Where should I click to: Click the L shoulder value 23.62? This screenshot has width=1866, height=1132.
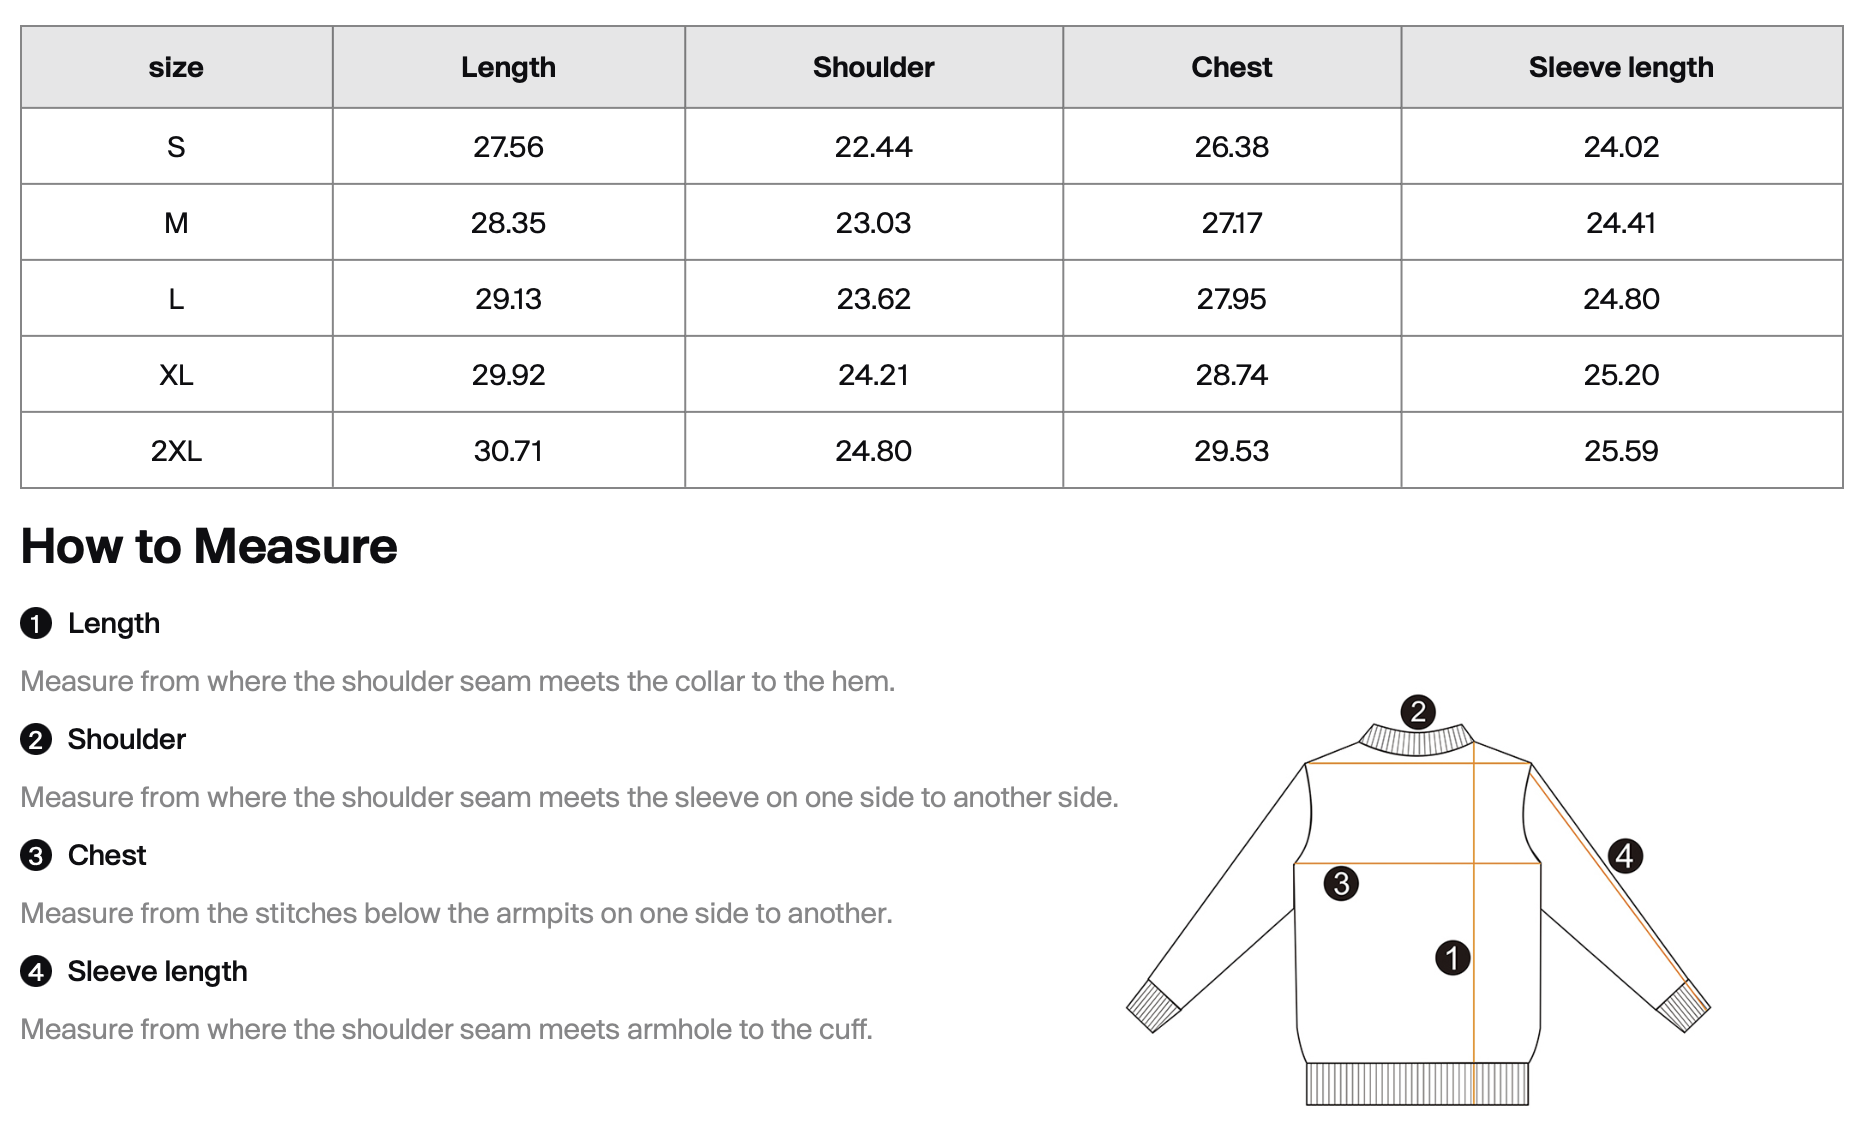pos(873,299)
